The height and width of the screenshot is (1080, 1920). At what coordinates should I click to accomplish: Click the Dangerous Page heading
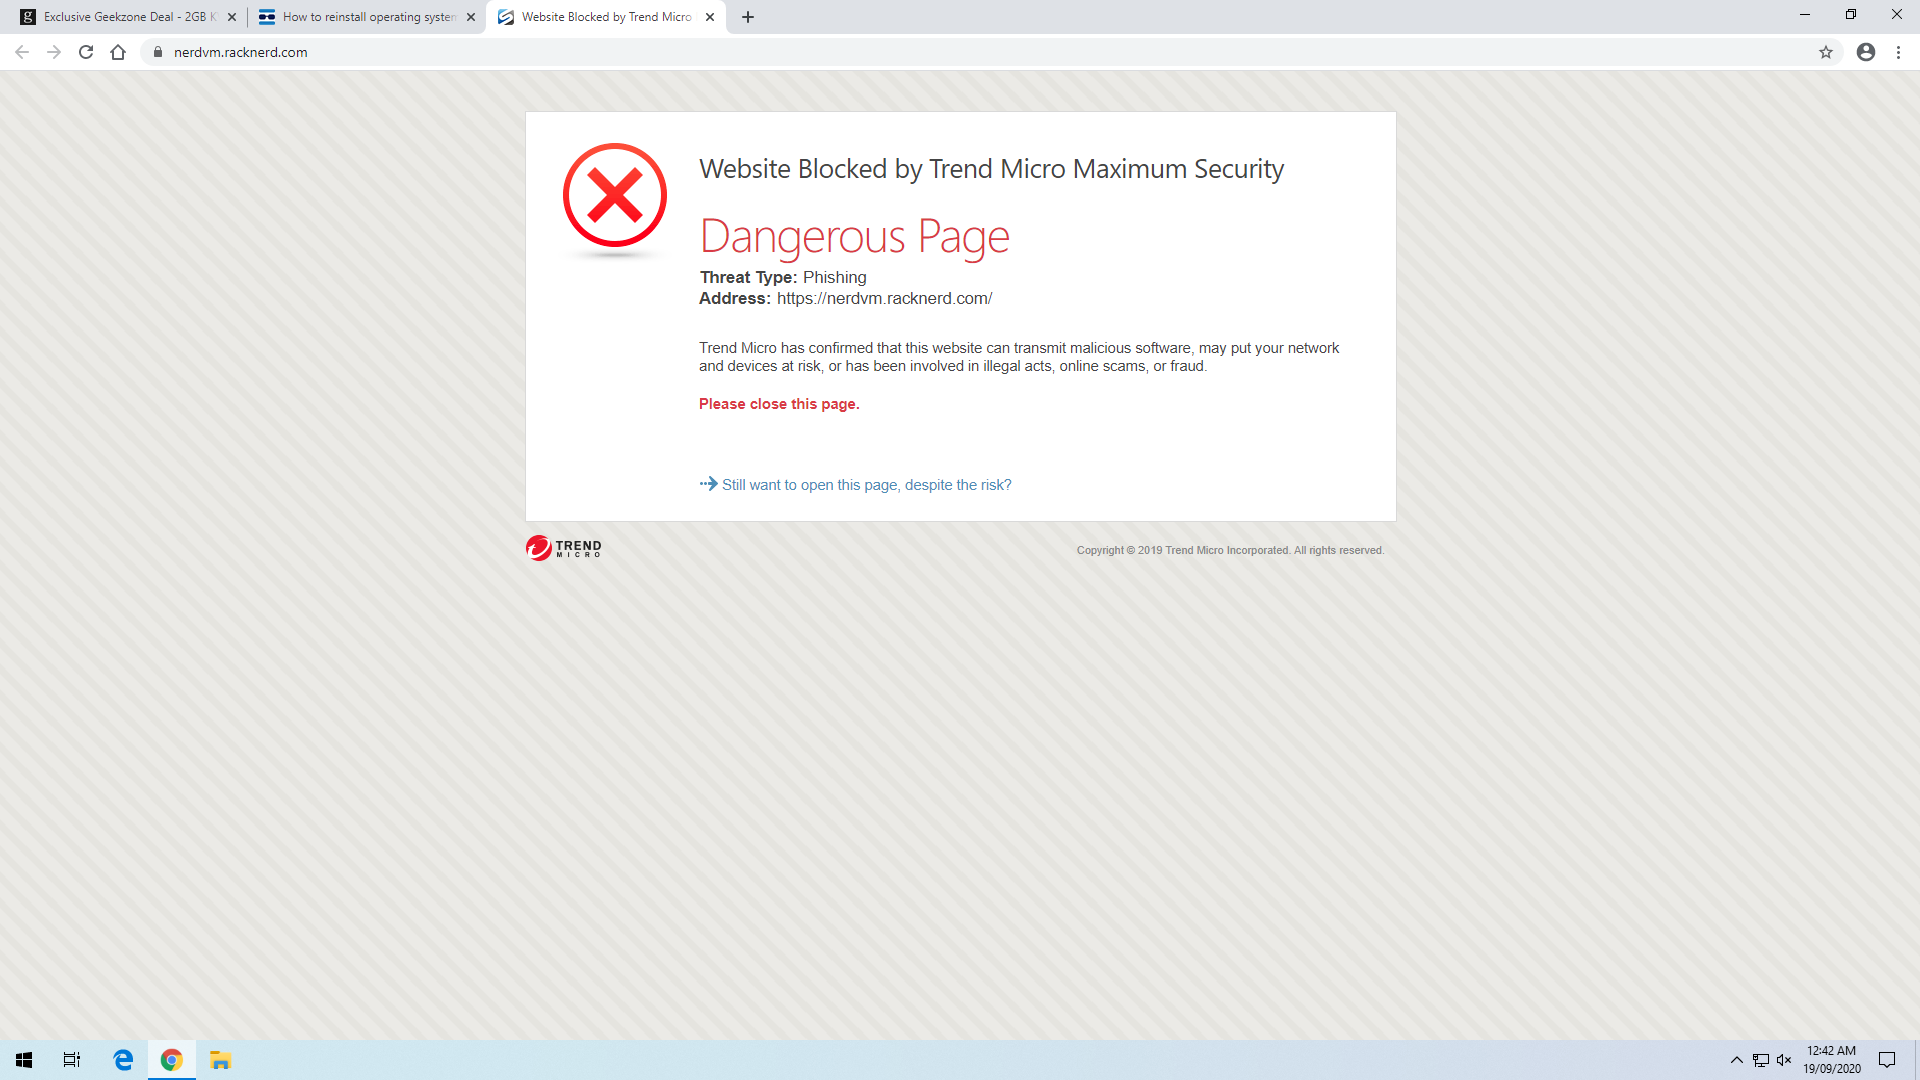click(854, 237)
